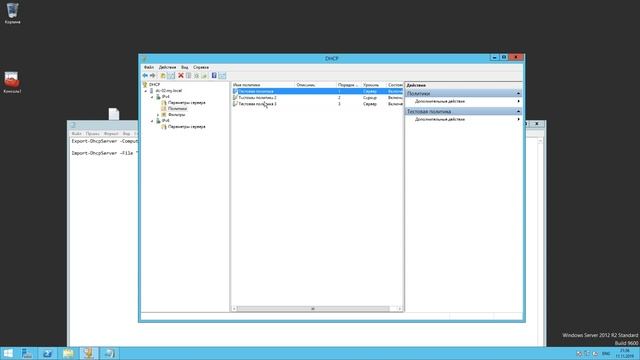640x360 pixels.
Task: Click the right arrow of list scrollbar
Action: [400, 309]
